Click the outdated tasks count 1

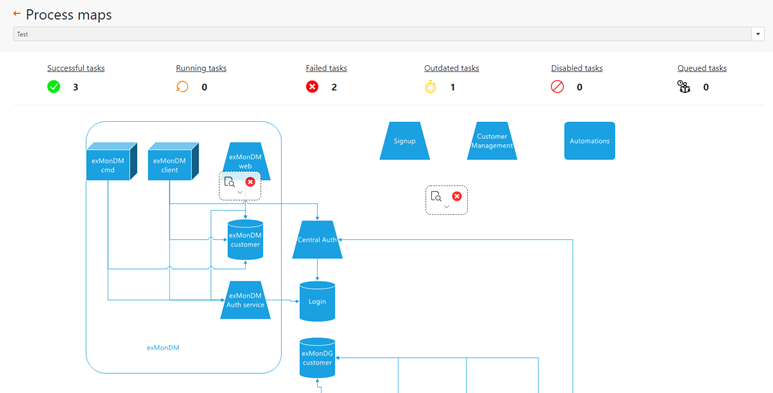coord(453,87)
